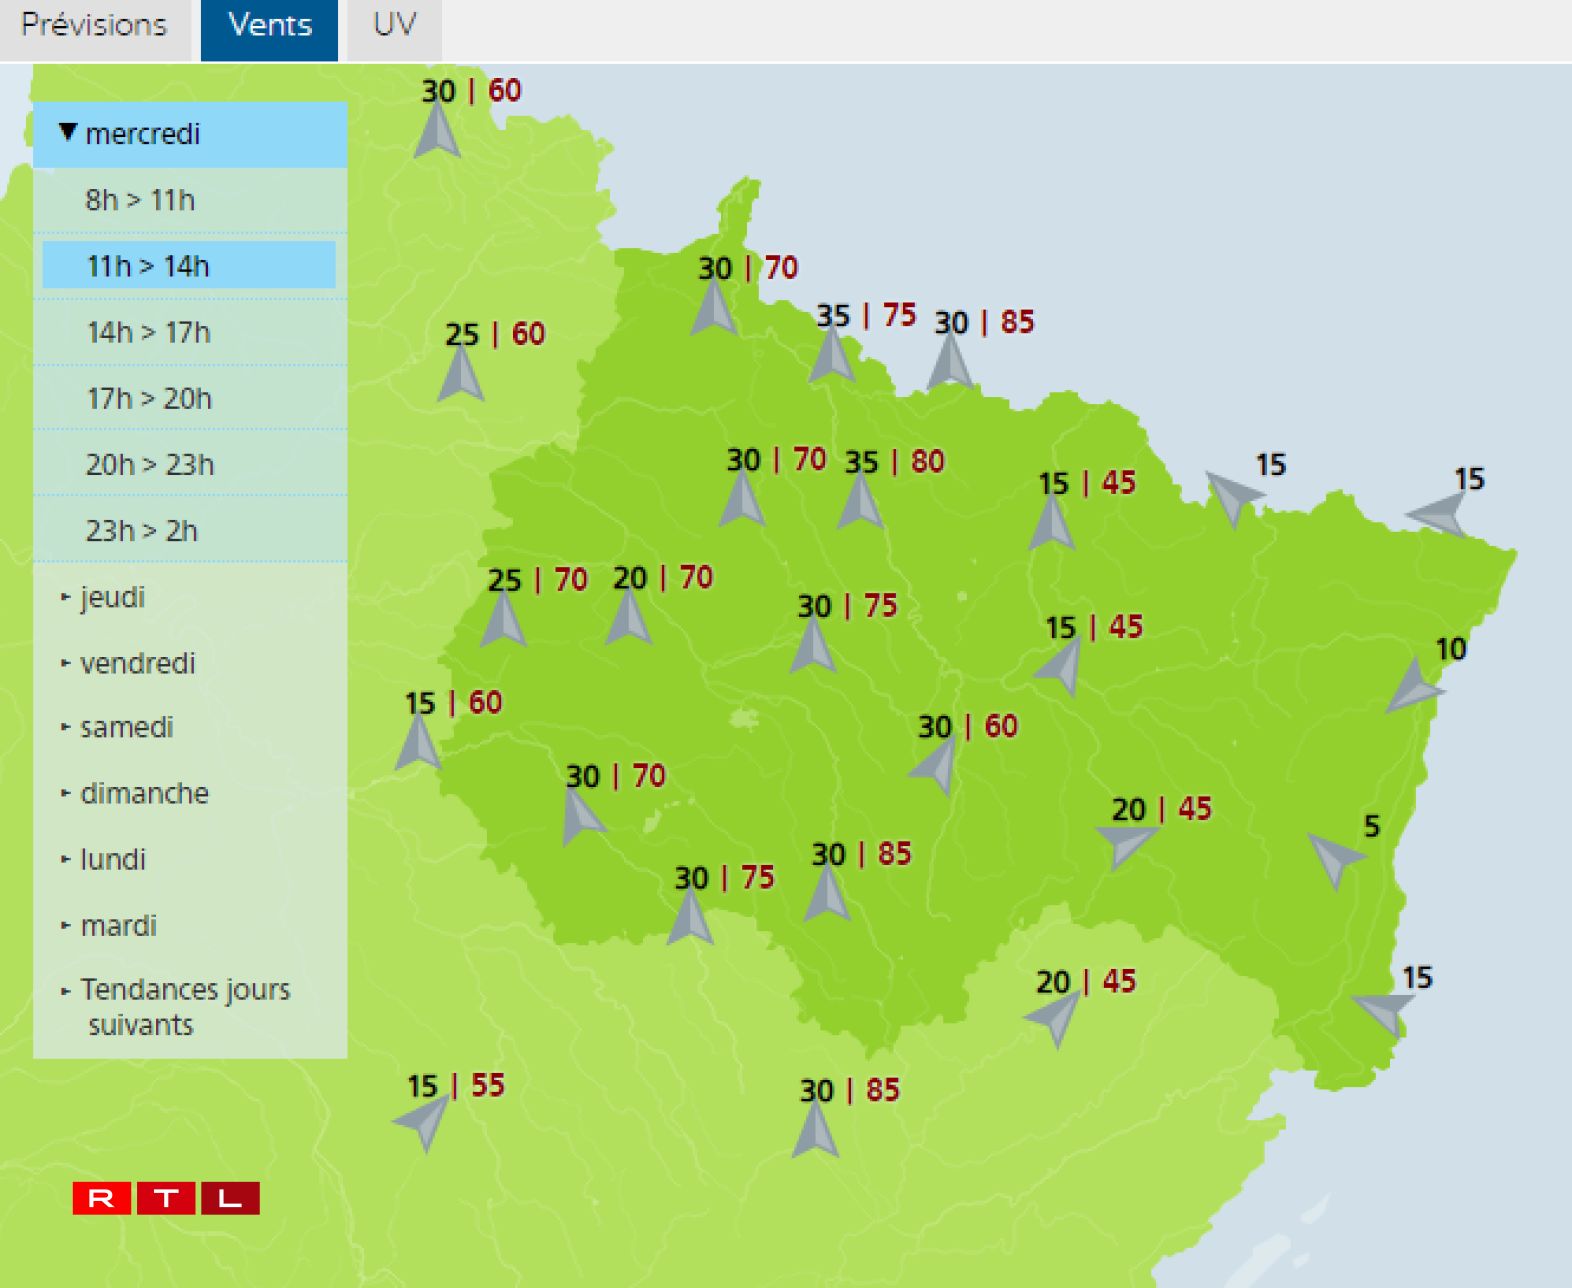Expand the vendredi forecast section

click(x=137, y=663)
